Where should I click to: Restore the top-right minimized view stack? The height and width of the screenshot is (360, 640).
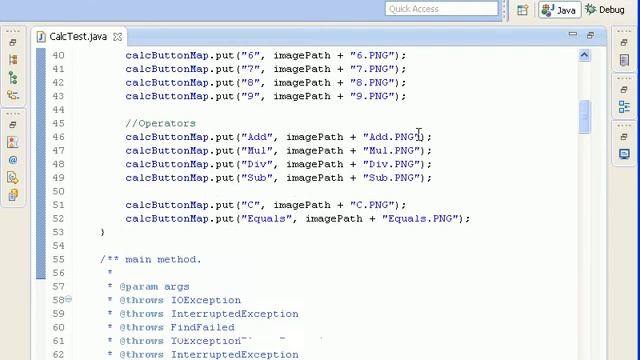pos(624,42)
